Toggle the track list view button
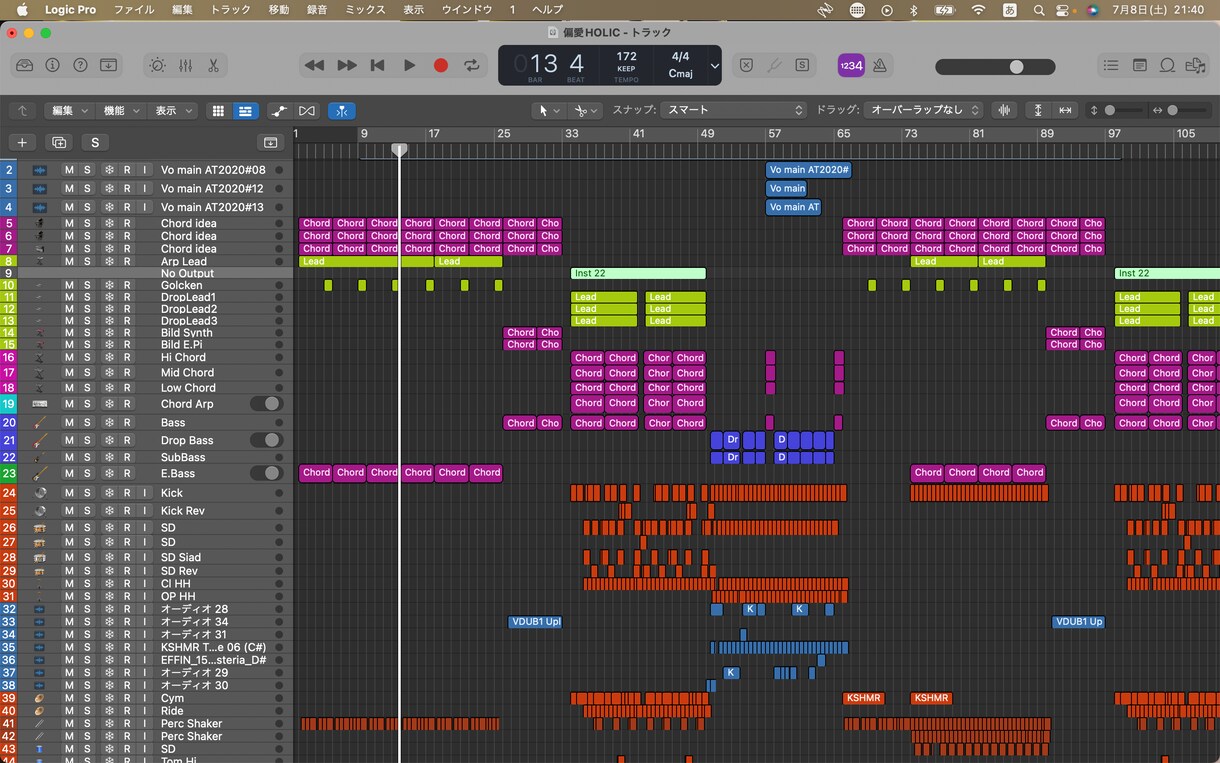The height and width of the screenshot is (763, 1220). pyautogui.click(x=245, y=110)
